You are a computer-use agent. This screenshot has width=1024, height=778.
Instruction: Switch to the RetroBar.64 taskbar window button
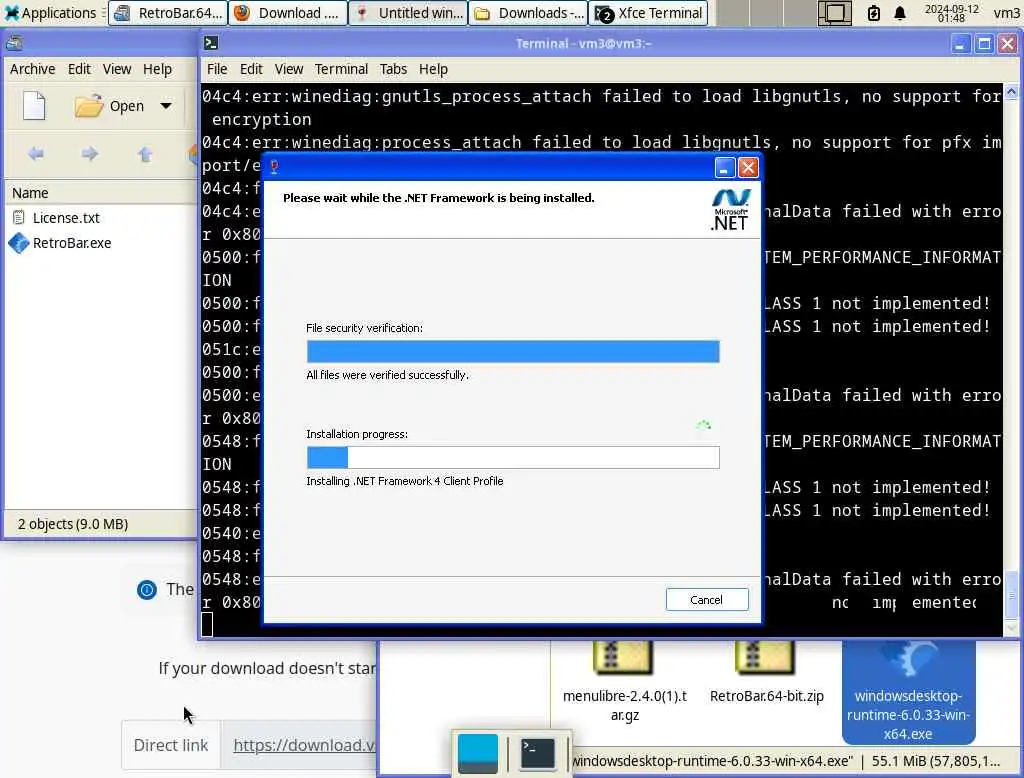click(x=168, y=12)
